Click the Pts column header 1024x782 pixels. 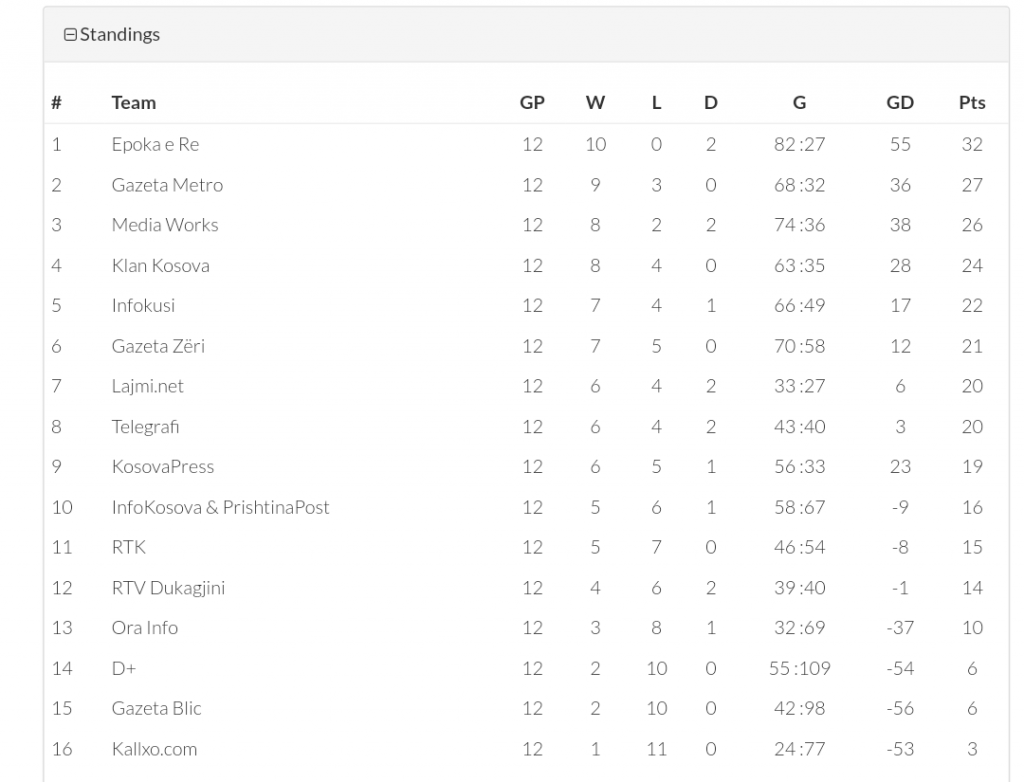[972, 103]
